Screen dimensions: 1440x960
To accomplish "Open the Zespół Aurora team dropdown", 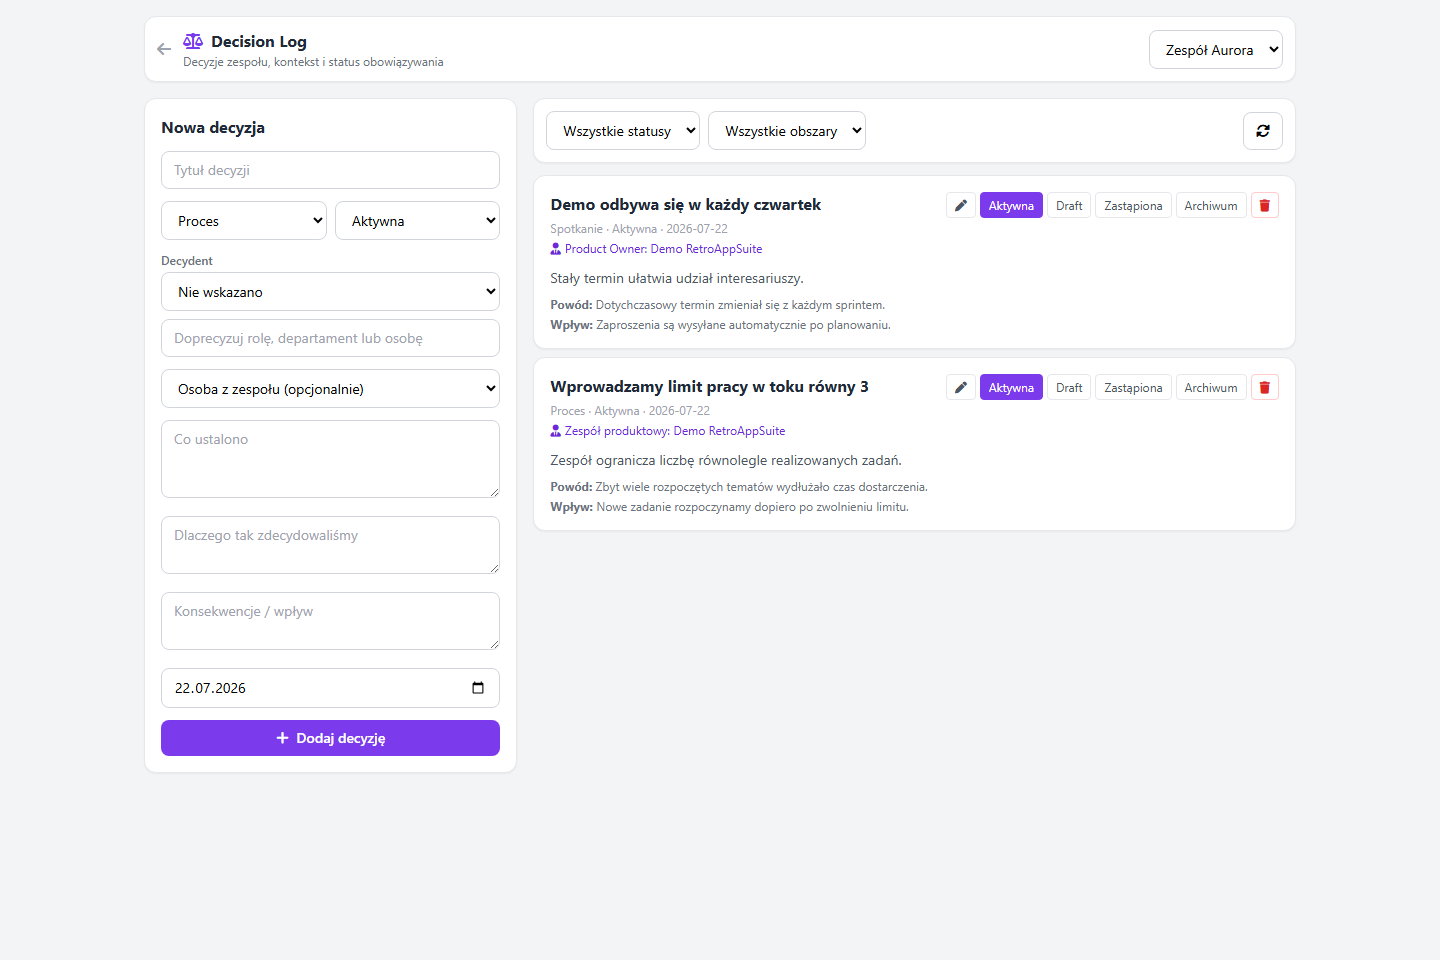I will 1216,50.
